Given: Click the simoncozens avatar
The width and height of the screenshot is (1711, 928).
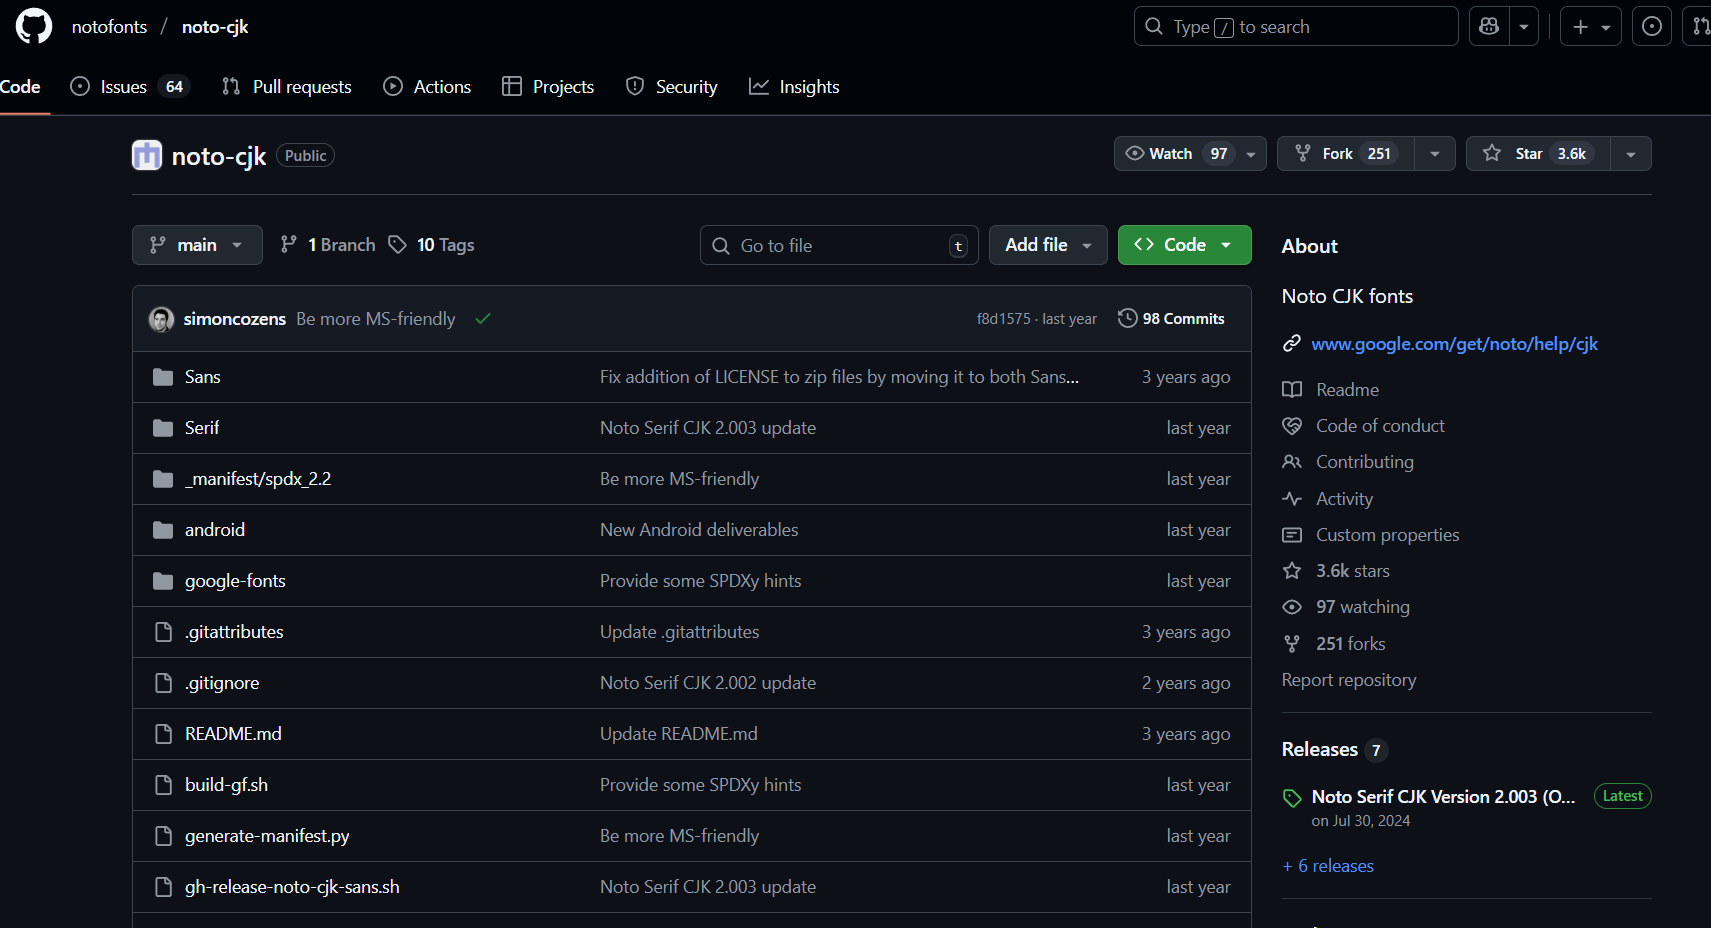Looking at the screenshot, I should tap(161, 319).
